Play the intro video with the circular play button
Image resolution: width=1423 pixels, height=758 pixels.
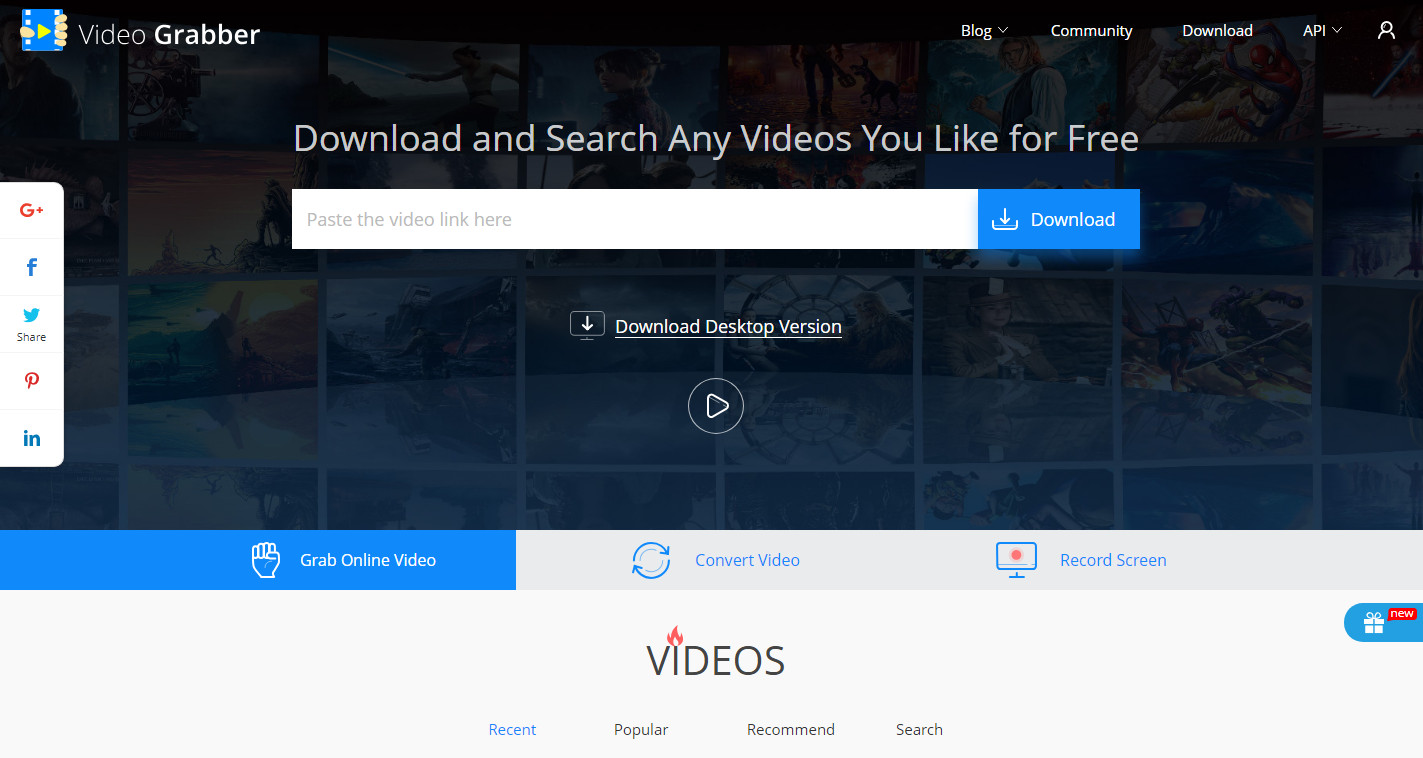(716, 406)
